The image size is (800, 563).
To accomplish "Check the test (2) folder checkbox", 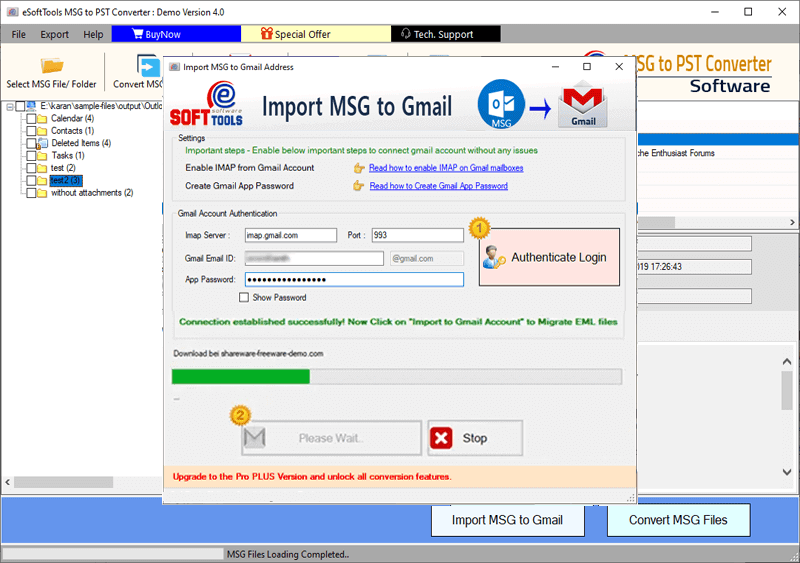I will (x=31, y=168).
